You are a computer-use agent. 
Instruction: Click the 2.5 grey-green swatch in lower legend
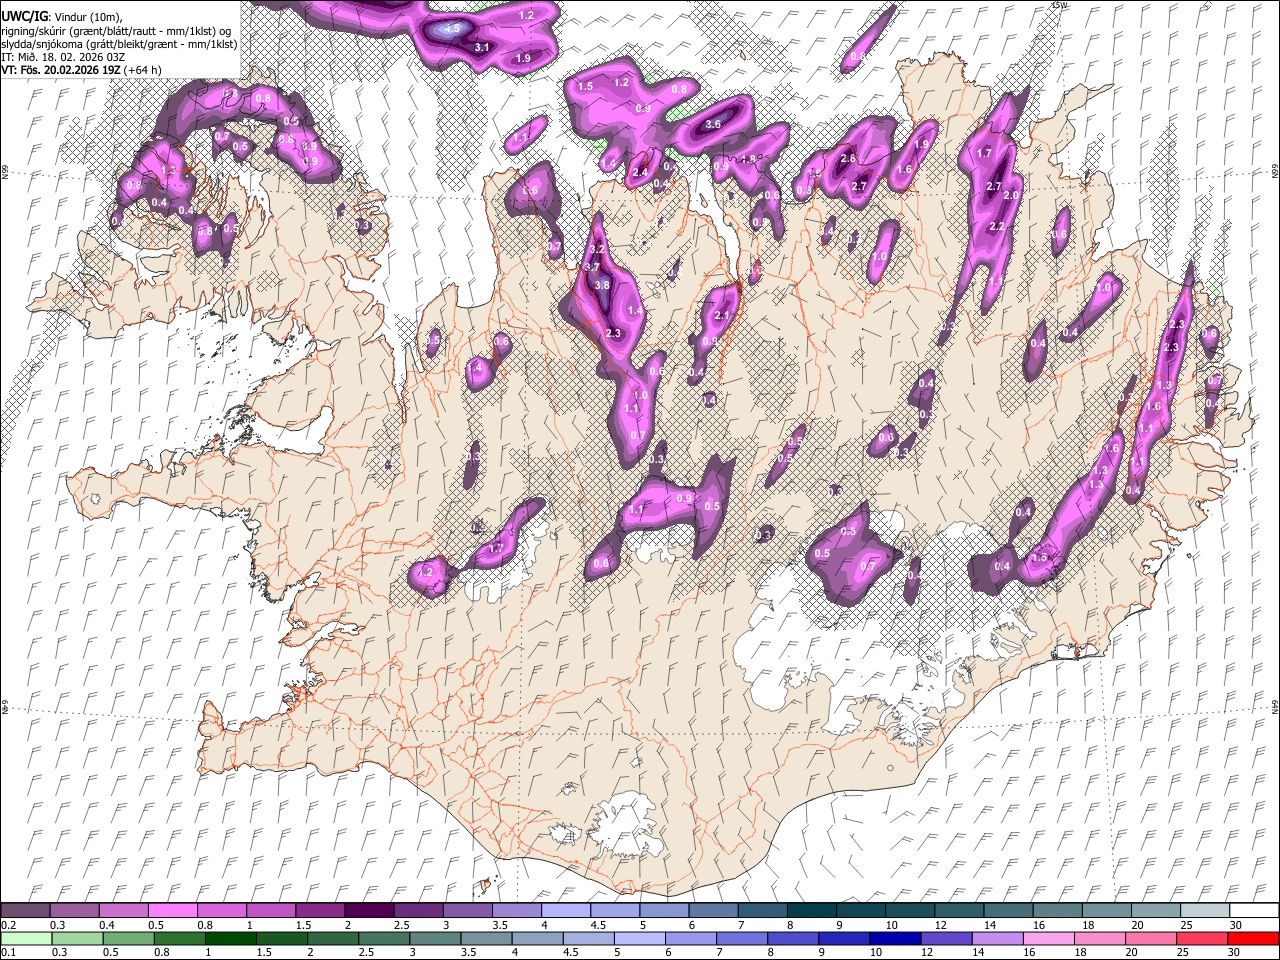(384, 938)
